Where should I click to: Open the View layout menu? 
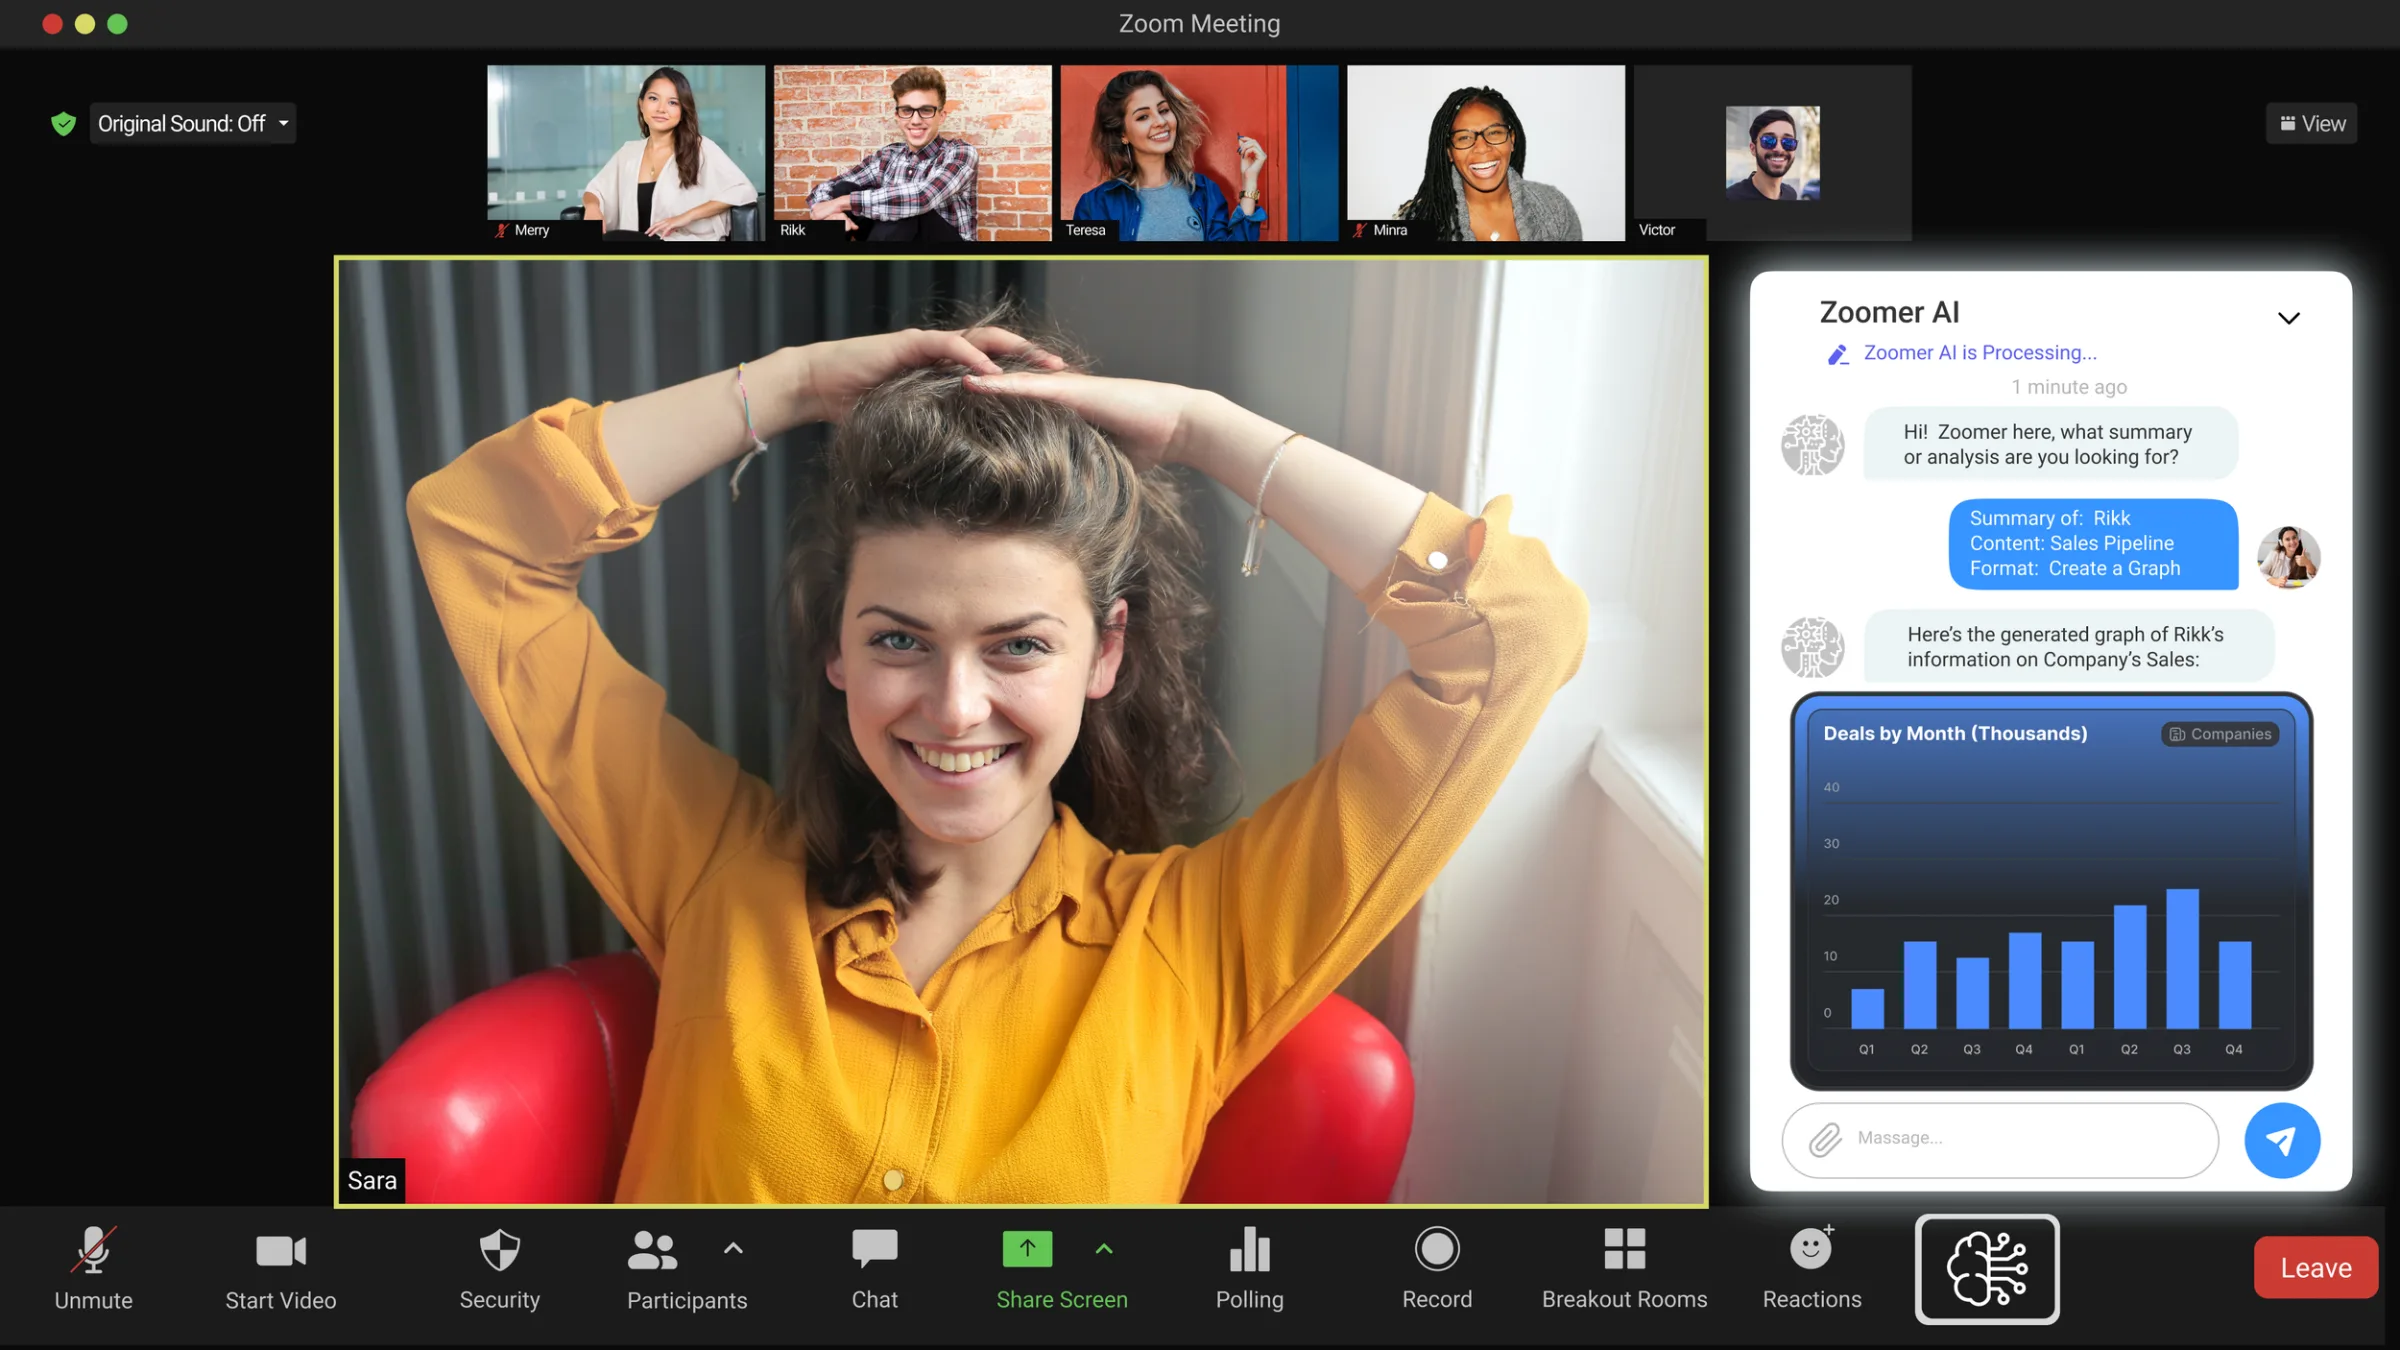(x=2312, y=123)
